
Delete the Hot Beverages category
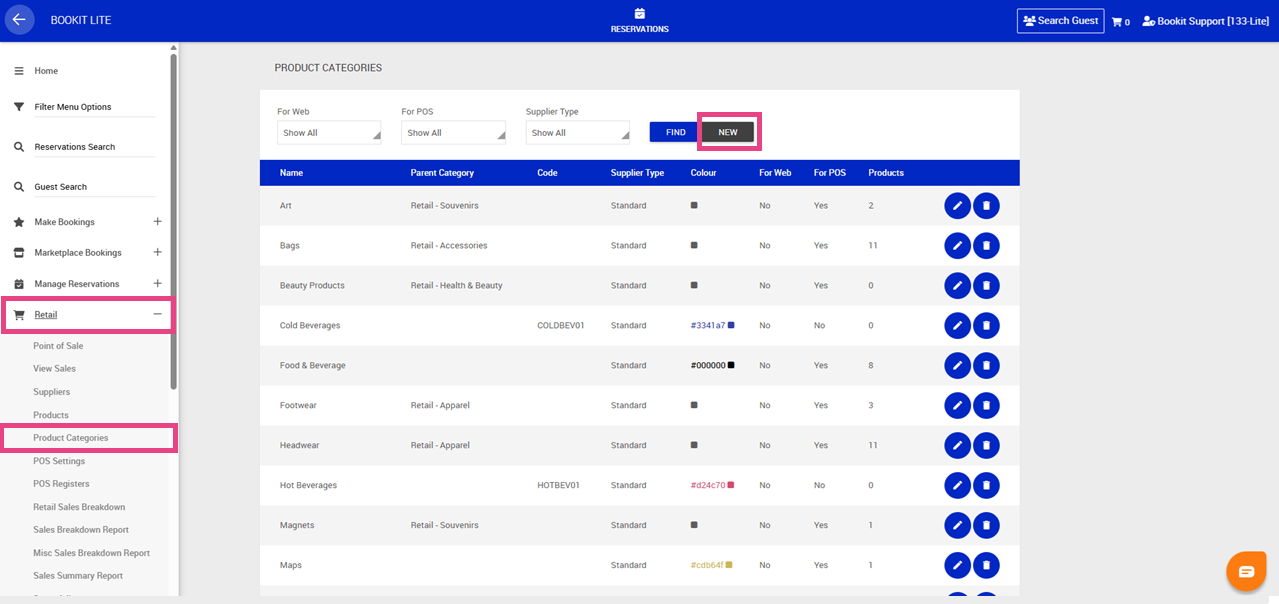(x=986, y=486)
